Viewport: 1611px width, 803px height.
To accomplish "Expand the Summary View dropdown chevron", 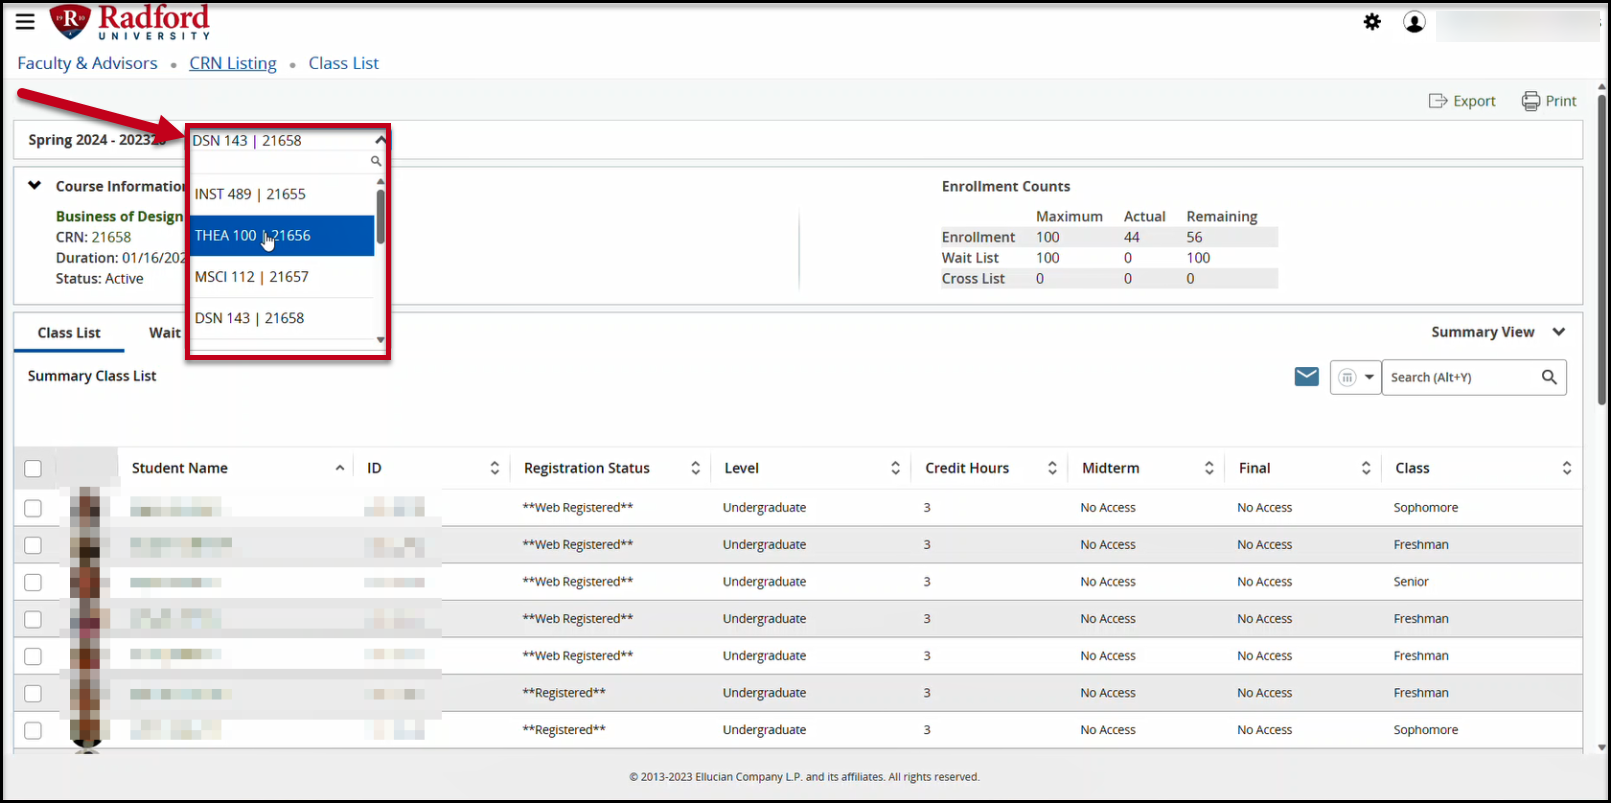I will pyautogui.click(x=1558, y=332).
